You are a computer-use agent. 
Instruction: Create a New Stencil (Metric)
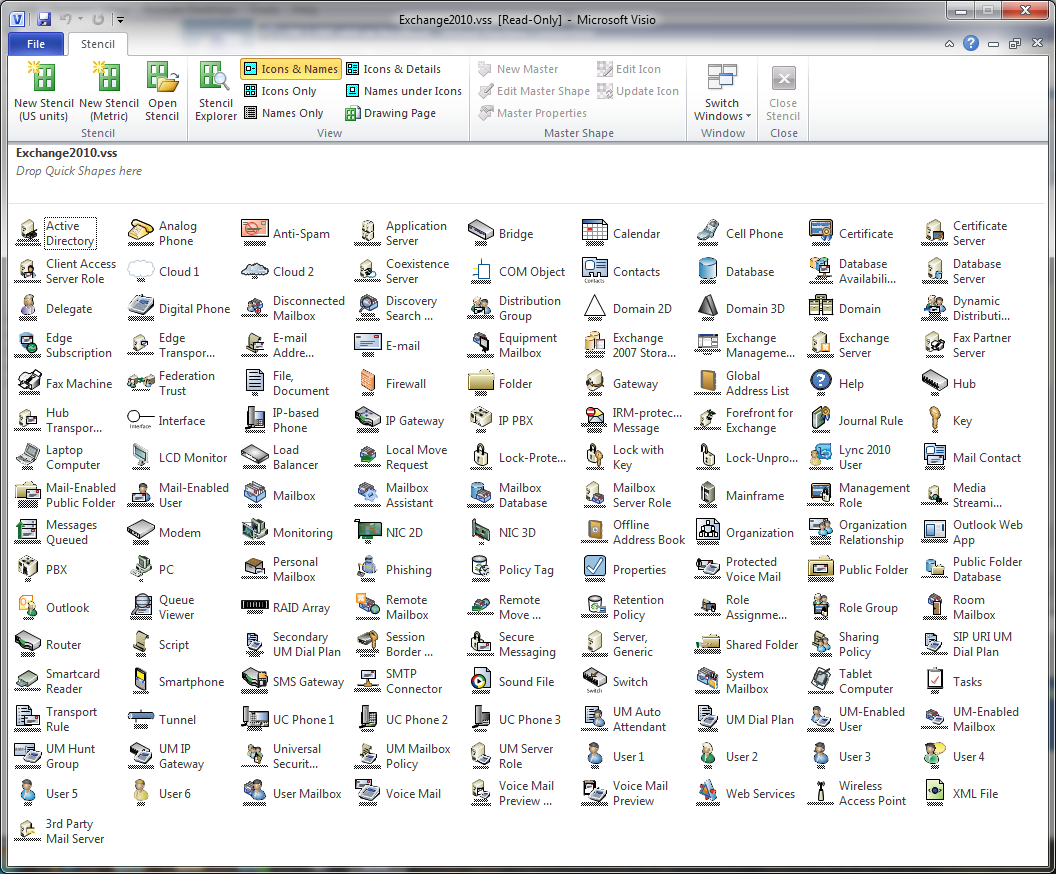pyautogui.click(x=108, y=92)
